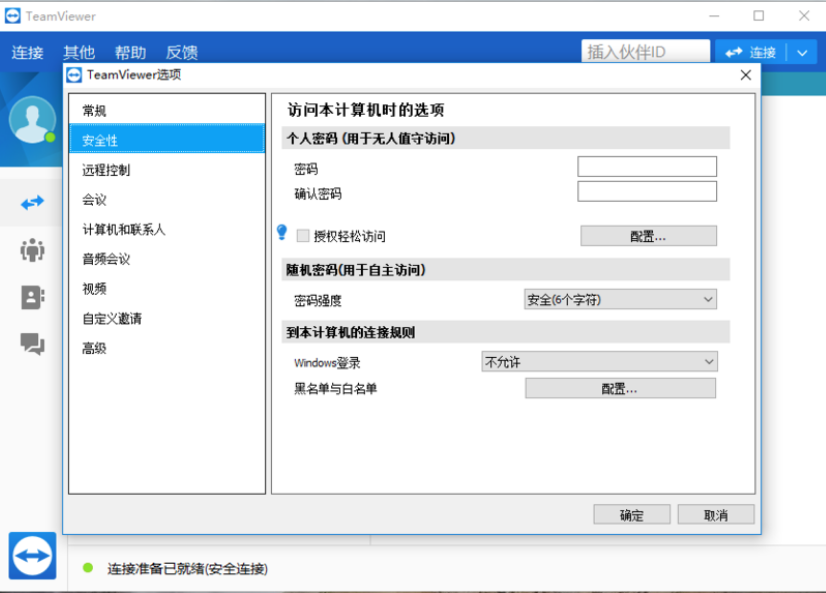Click the 随机密码 section header
Screen dimensions: 826x593
tap(506, 270)
